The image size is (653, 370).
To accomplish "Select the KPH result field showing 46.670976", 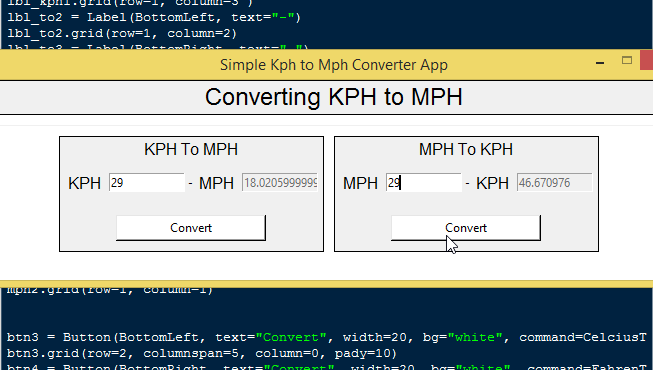I will (x=554, y=182).
